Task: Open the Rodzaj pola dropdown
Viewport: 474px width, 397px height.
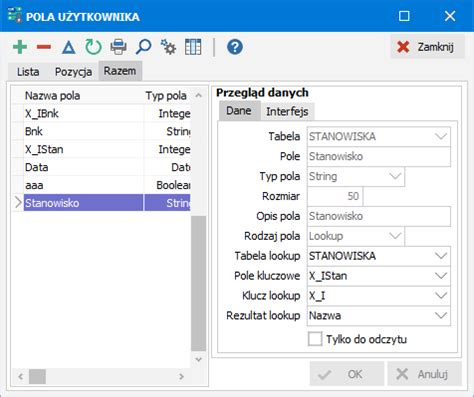Action: click(395, 236)
